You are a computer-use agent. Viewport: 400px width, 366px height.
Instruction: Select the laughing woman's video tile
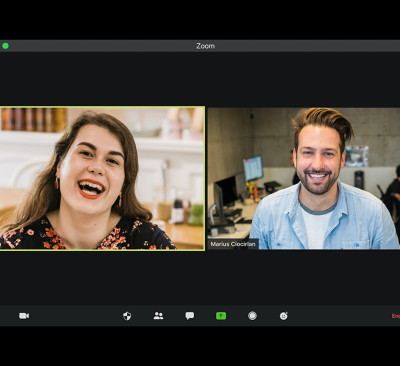coord(102,178)
